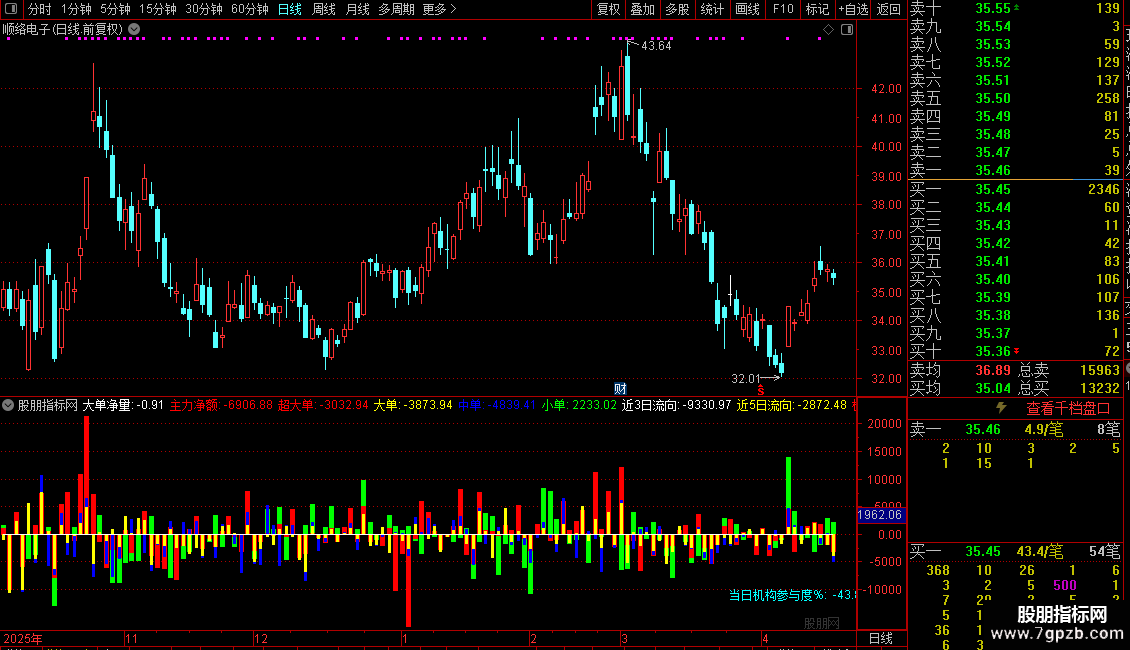The height and width of the screenshot is (650, 1130).
Task: Select the 卖五 35.50 ask row
Action: click(x=1015, y=98)
